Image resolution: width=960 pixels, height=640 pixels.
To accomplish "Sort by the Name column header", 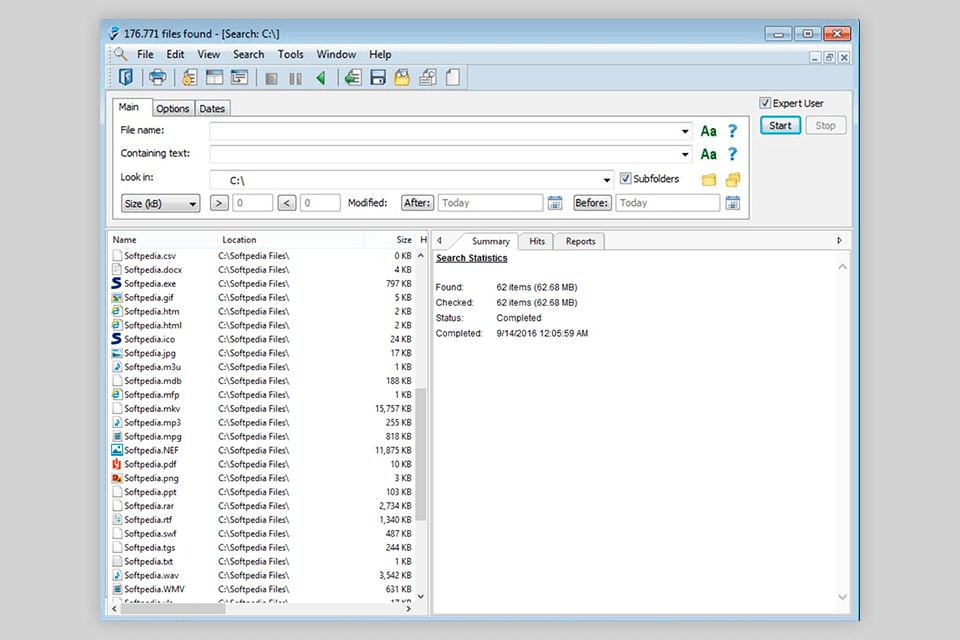I will click(162, 239).
